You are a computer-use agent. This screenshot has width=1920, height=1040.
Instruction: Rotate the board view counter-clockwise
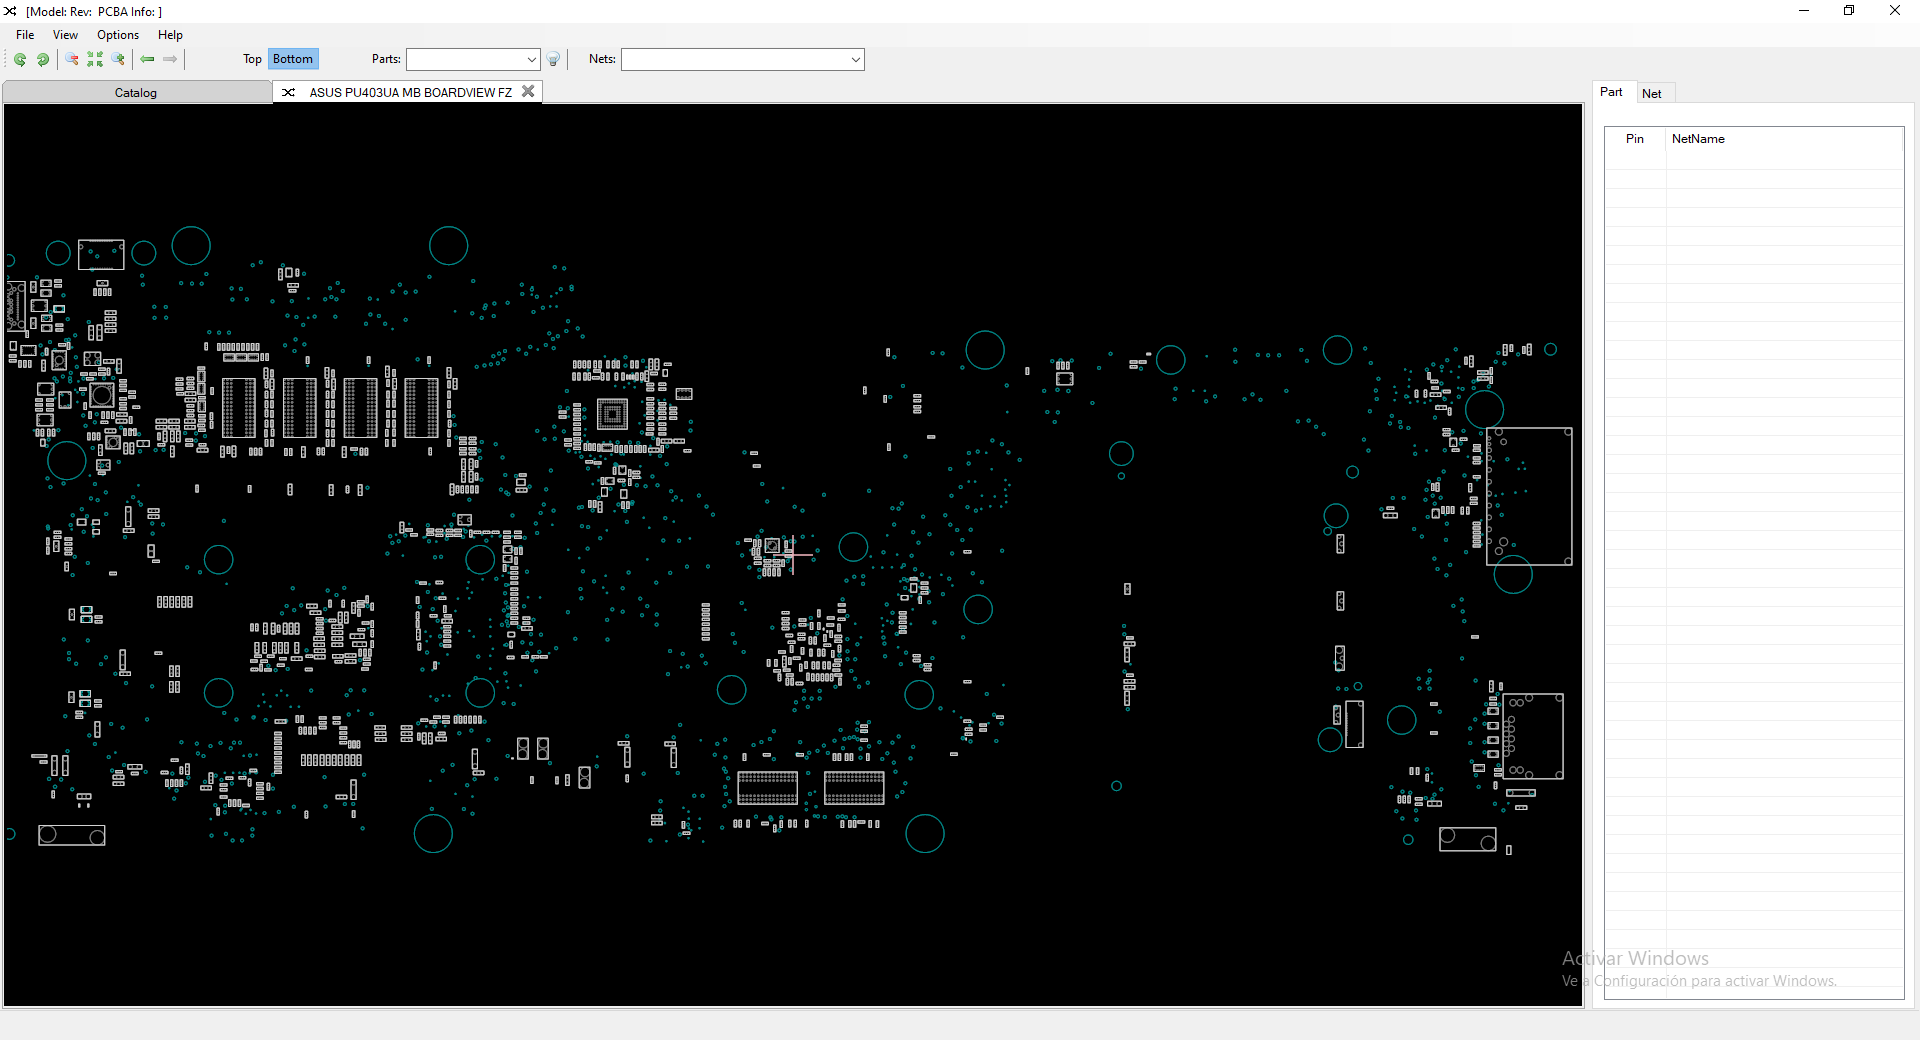20,59
